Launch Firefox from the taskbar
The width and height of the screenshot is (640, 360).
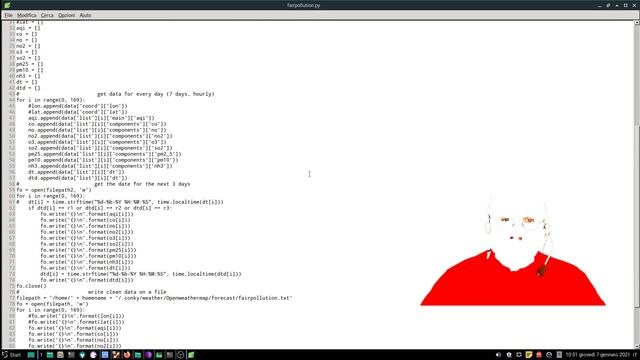coord(127,355)
